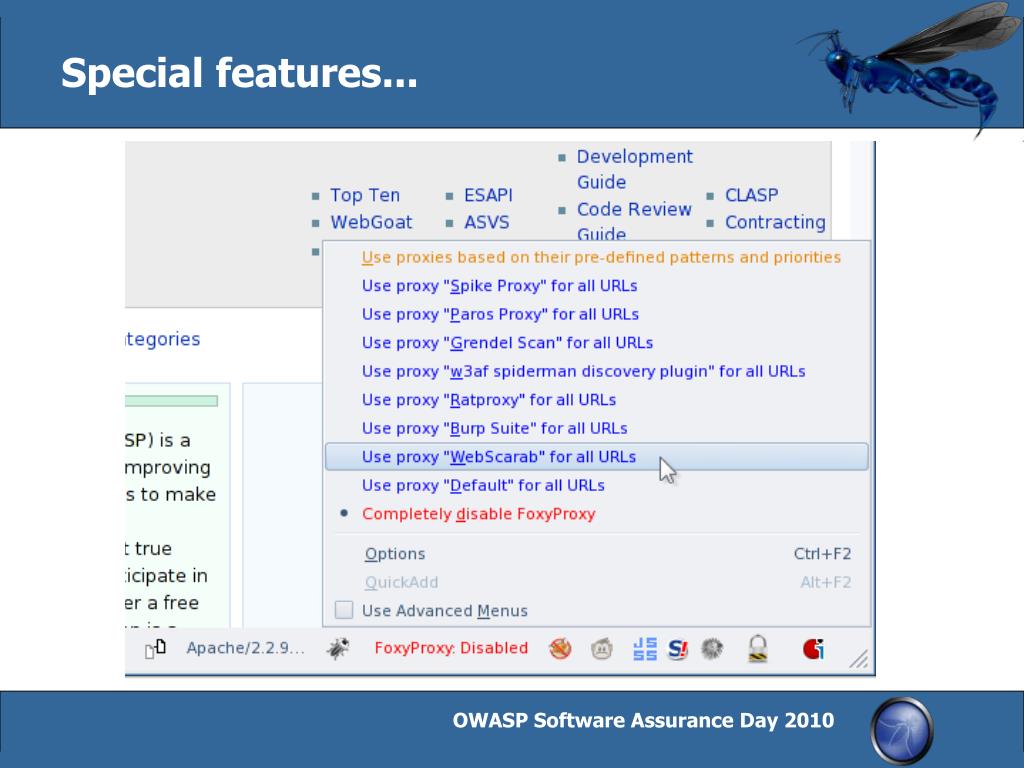Click the padlock status bar icon
This screenshot has width=1024, height=768.
(758, 648)
